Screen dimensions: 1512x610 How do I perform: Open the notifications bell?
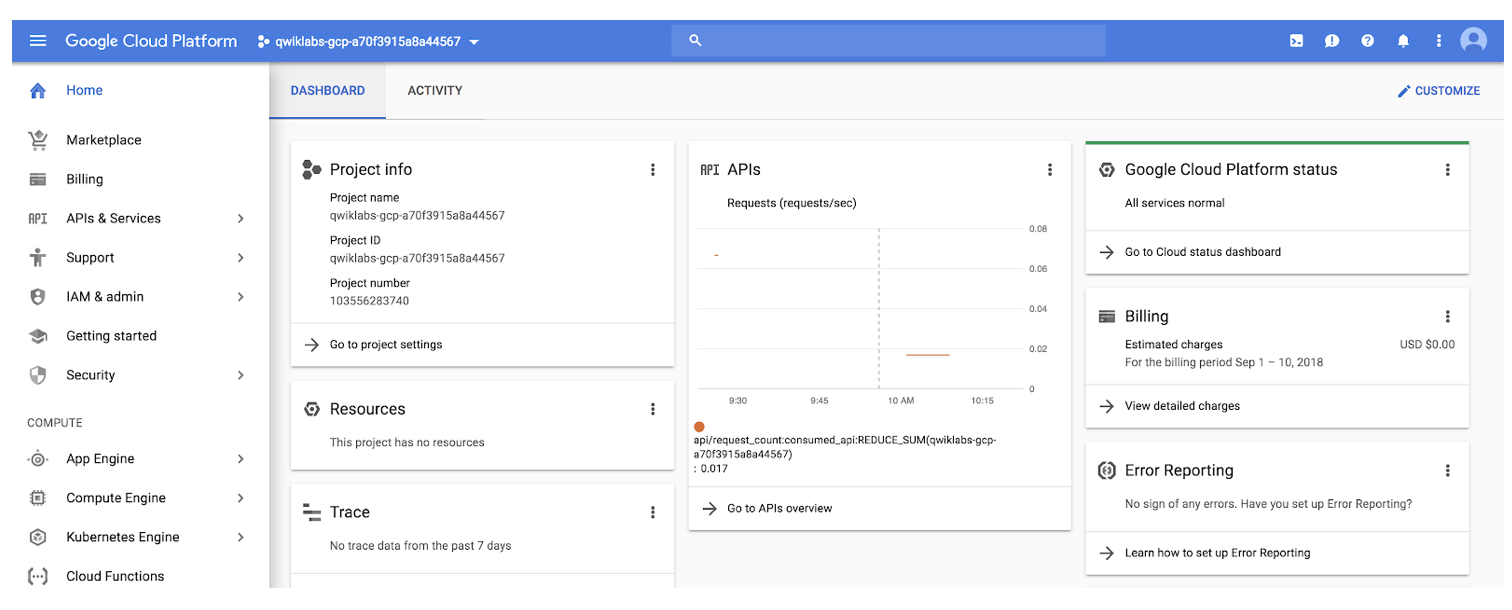1403,41
